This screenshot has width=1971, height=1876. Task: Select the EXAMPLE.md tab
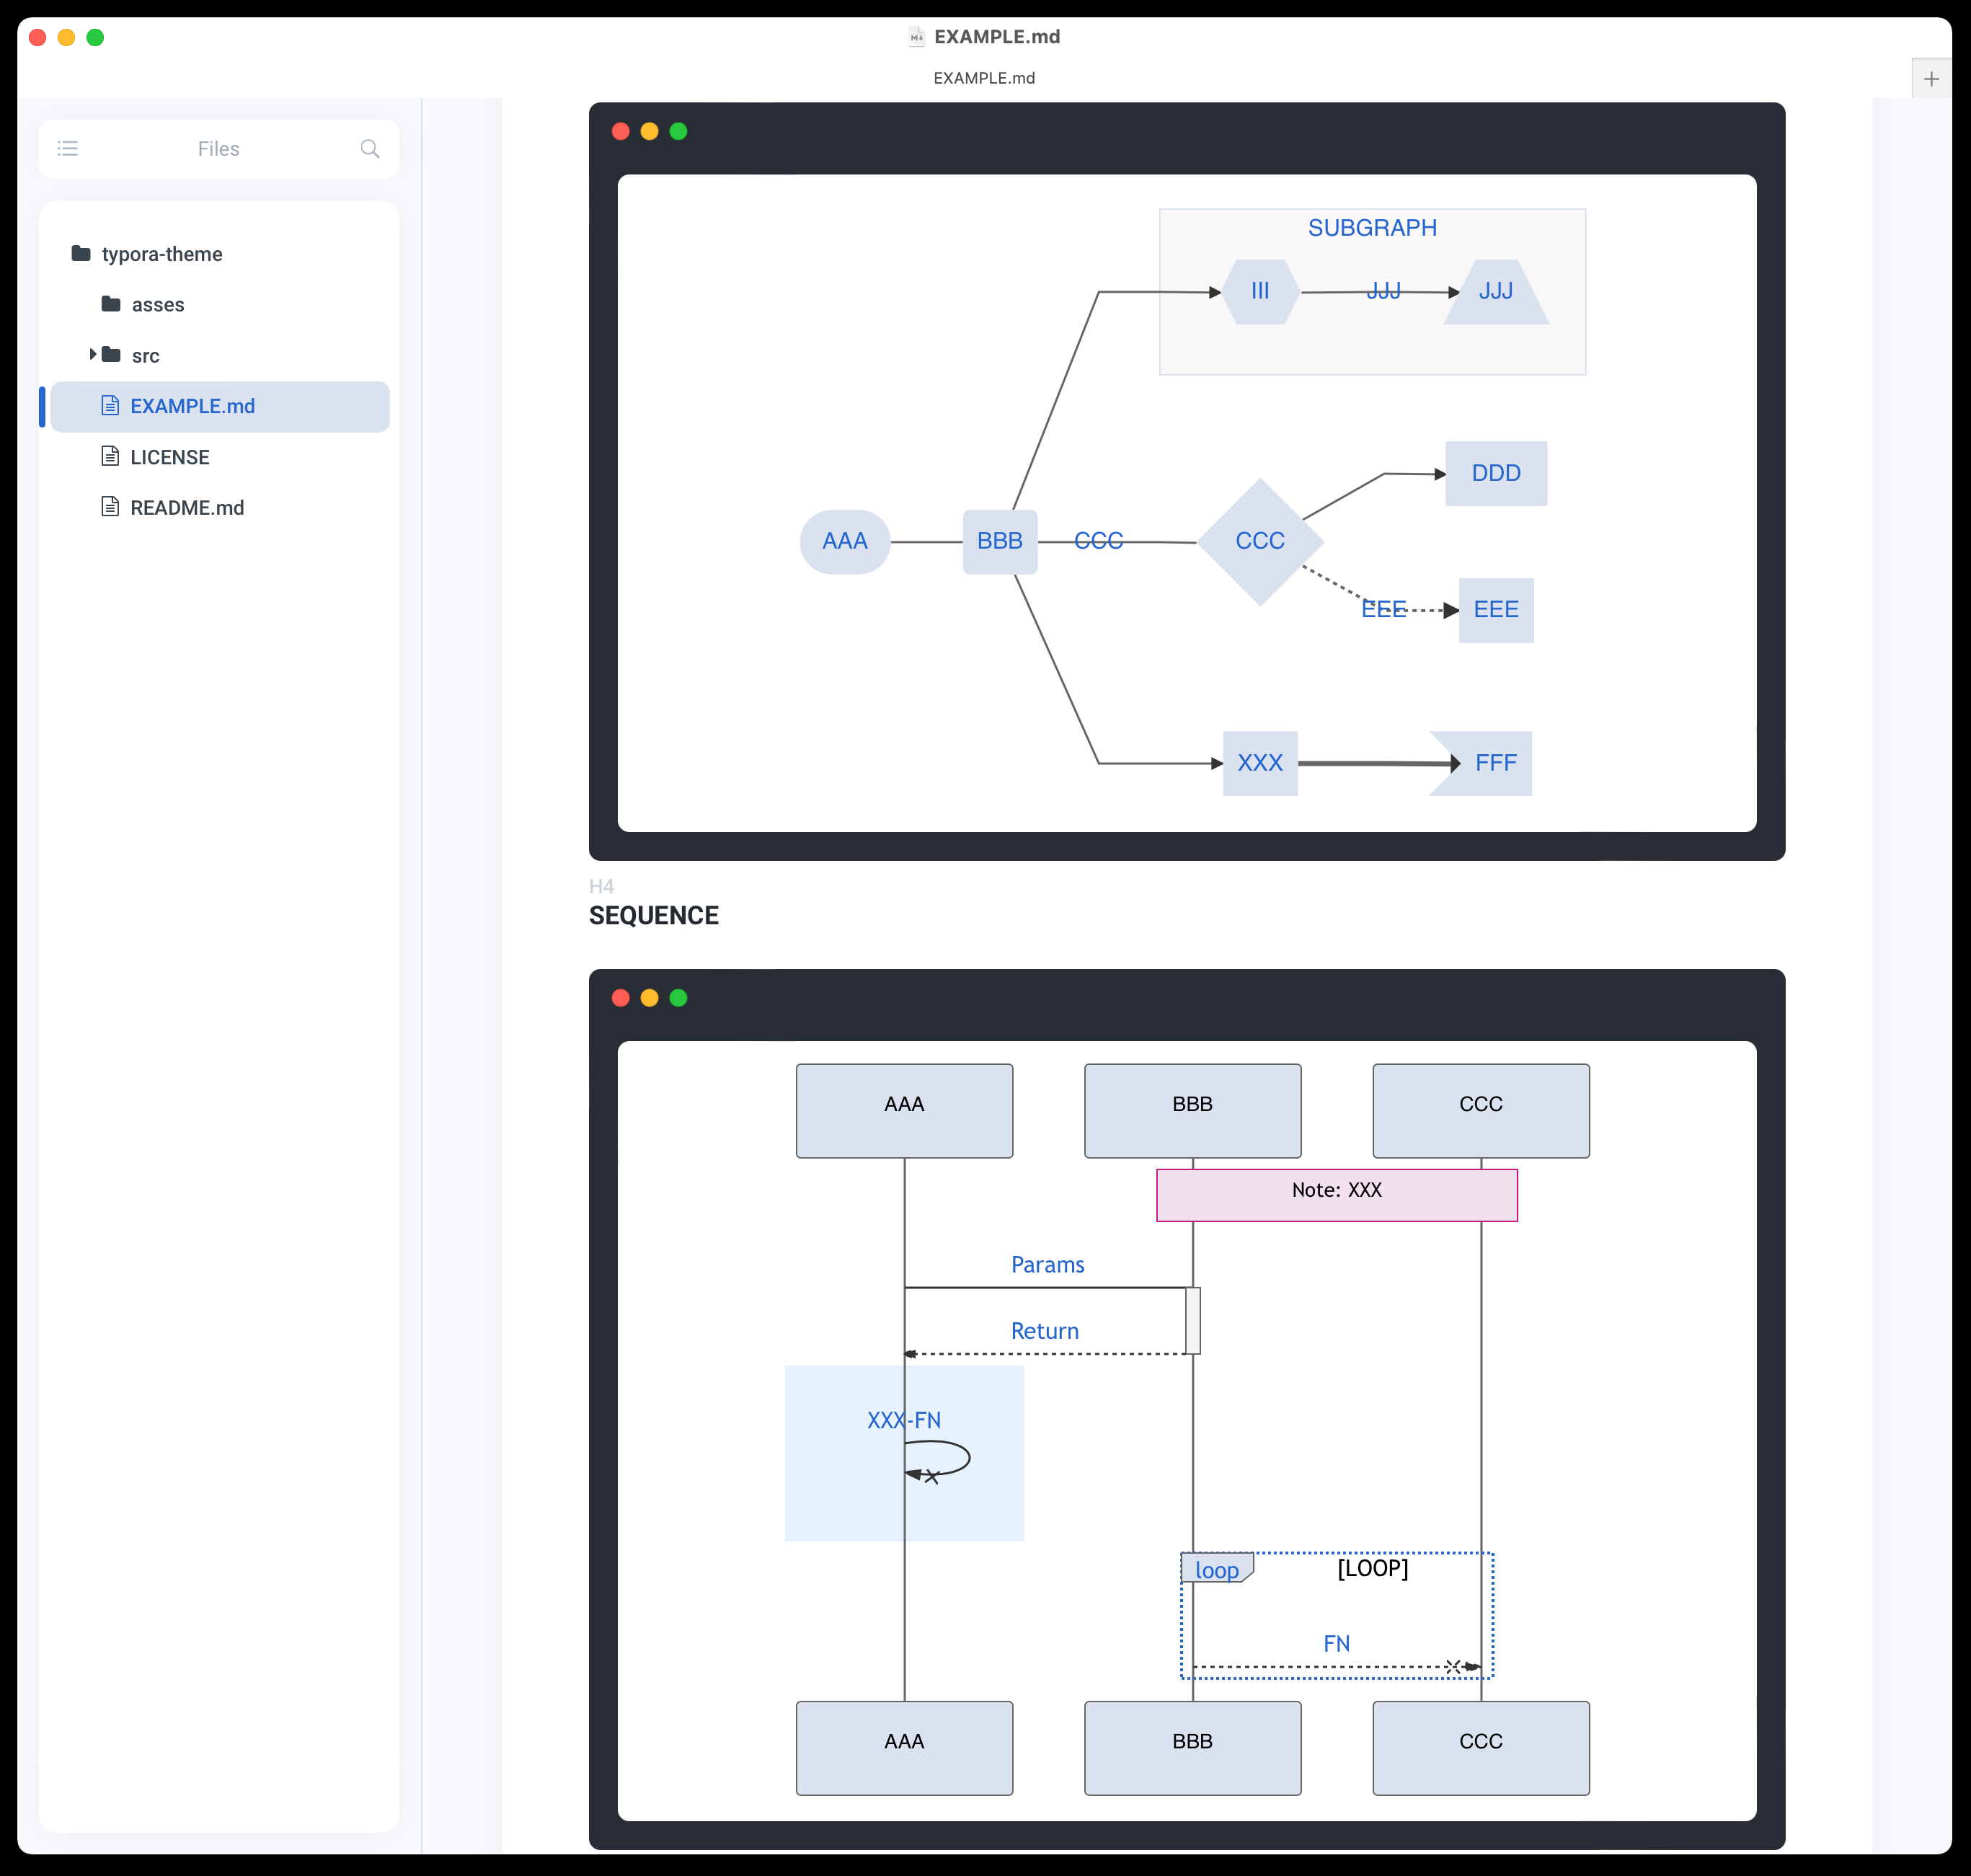pyautogui.click(x=983, y=78)
